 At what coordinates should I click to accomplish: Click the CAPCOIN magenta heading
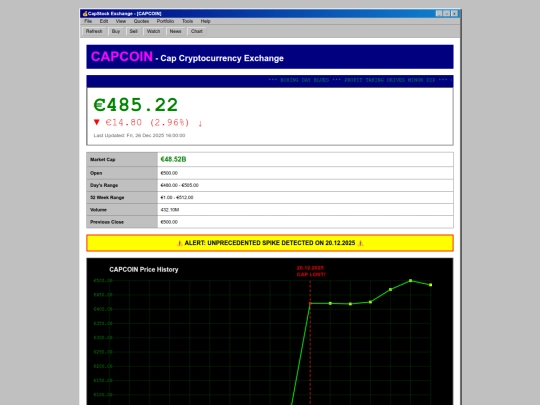122,57
